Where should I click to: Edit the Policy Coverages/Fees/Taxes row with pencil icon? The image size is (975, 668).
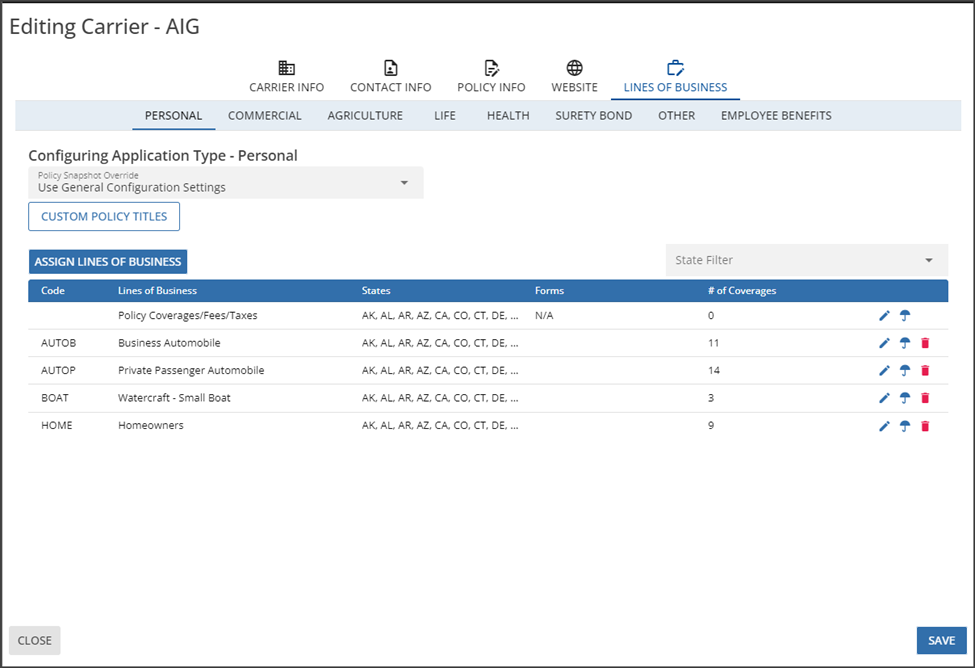(884, 316)
